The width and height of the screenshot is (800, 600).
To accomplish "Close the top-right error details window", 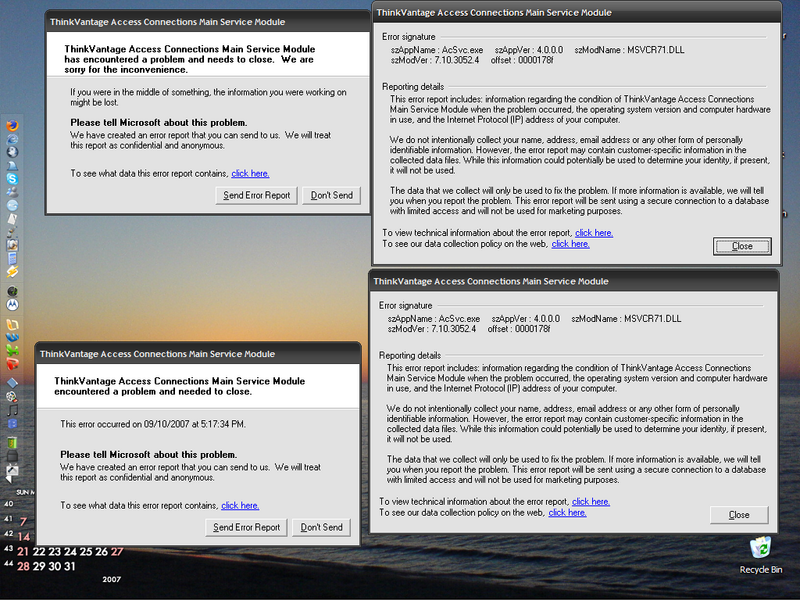I will [x=742, y=246].
